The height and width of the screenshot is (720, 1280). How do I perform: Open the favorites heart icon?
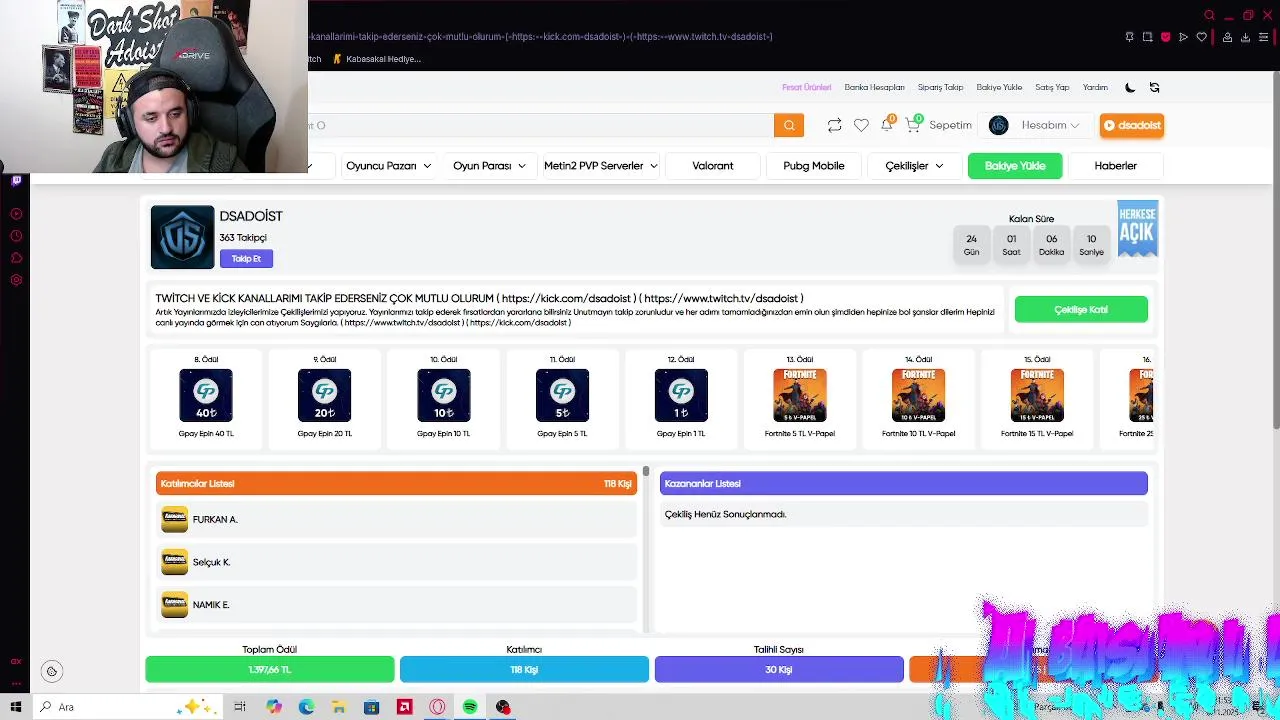[861, 125]
